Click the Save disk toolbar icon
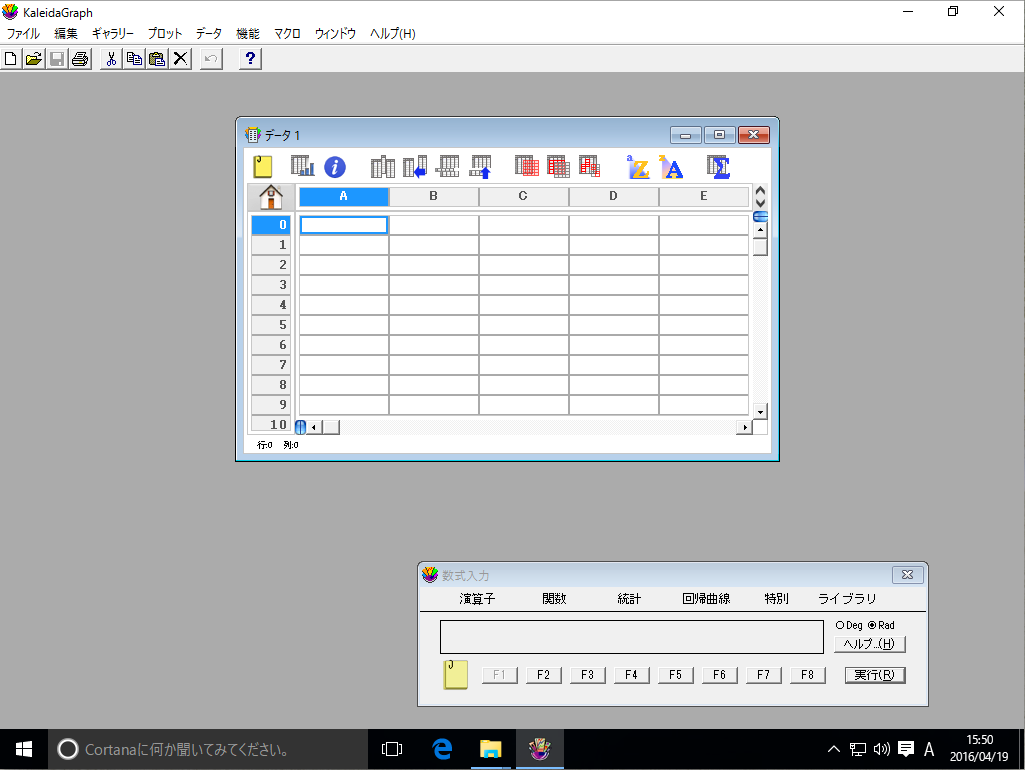This screenshot has height=770, width=1025. point(57,59)
